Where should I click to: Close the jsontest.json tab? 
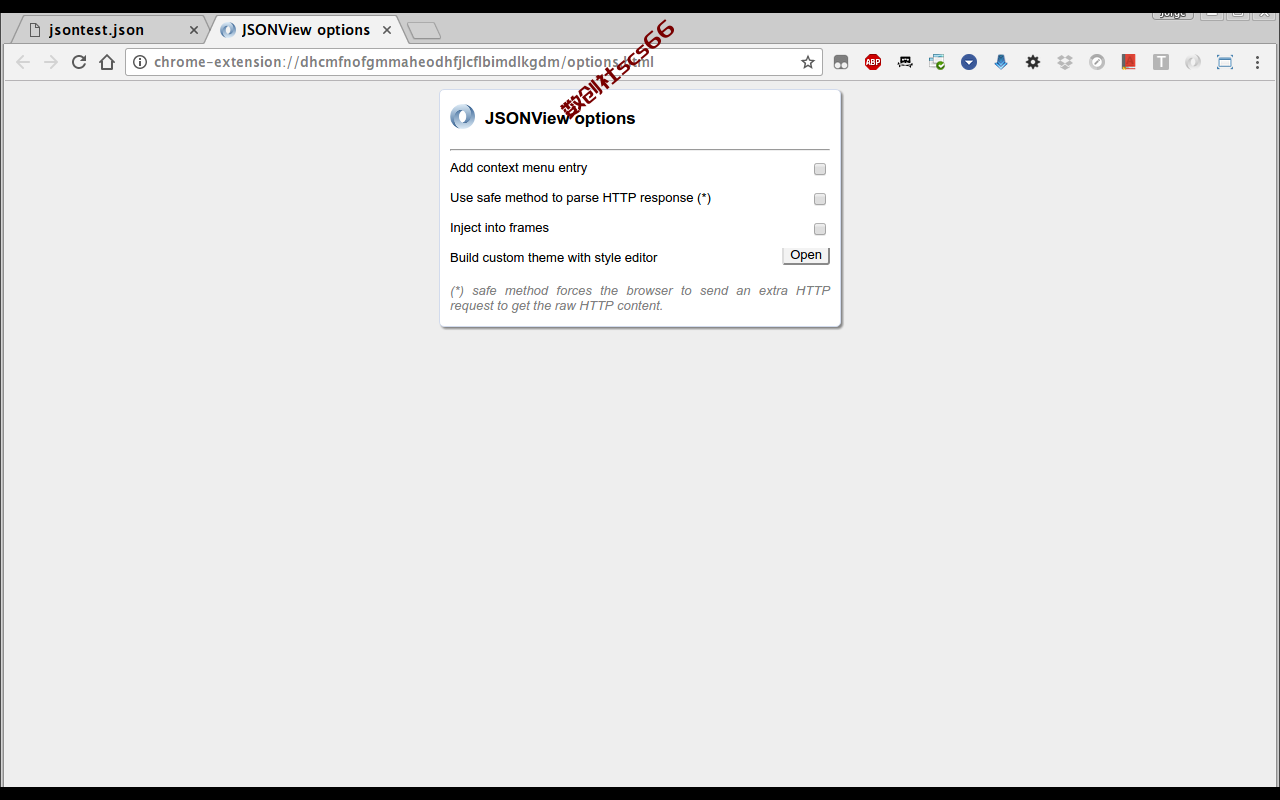click(x=194, y=30)
